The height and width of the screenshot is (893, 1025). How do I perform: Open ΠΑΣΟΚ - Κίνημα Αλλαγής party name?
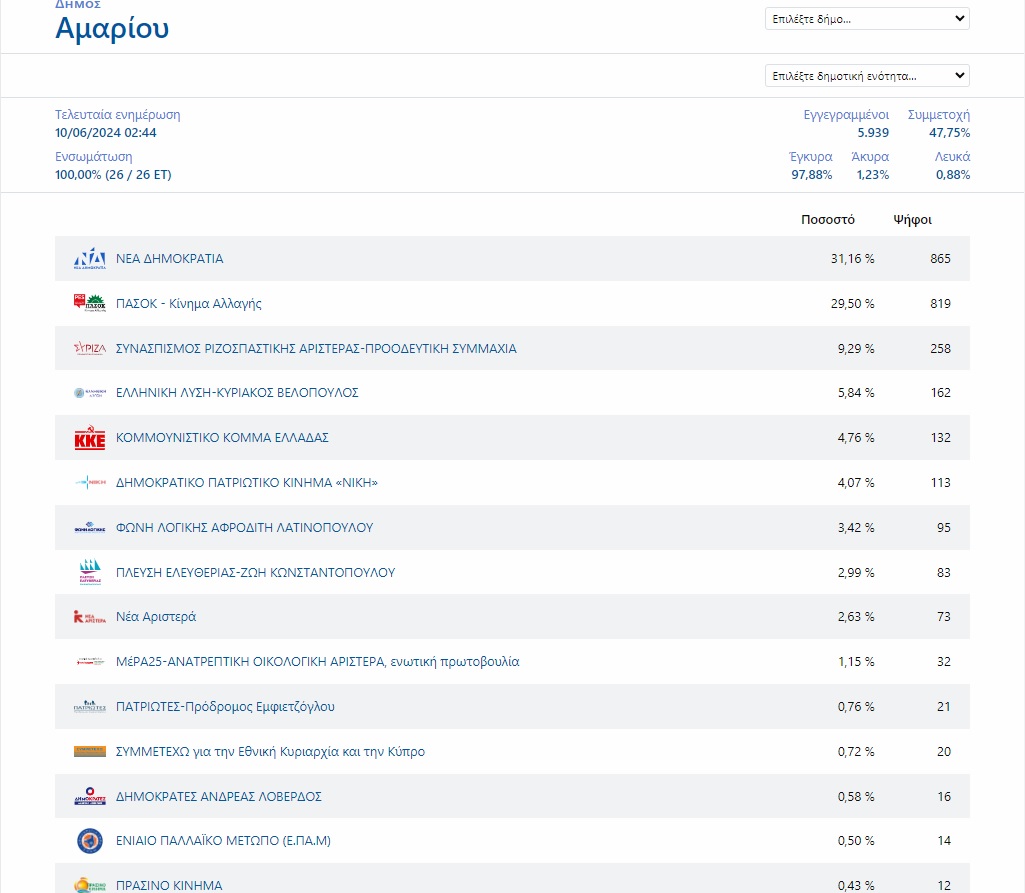(x=188, y=304)
